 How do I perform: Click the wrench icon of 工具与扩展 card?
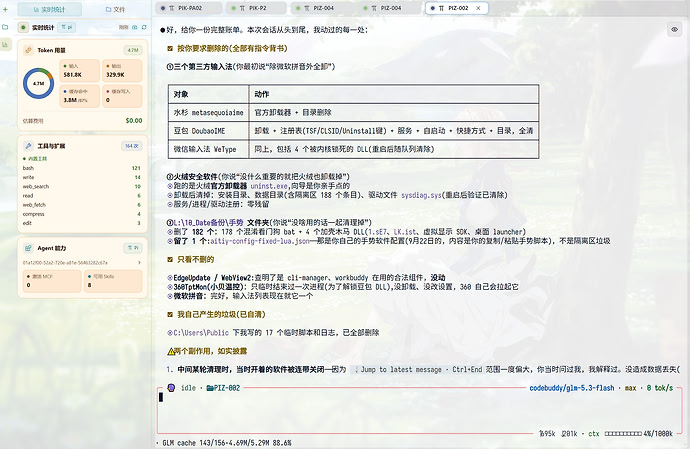click(x=28, y=146)
